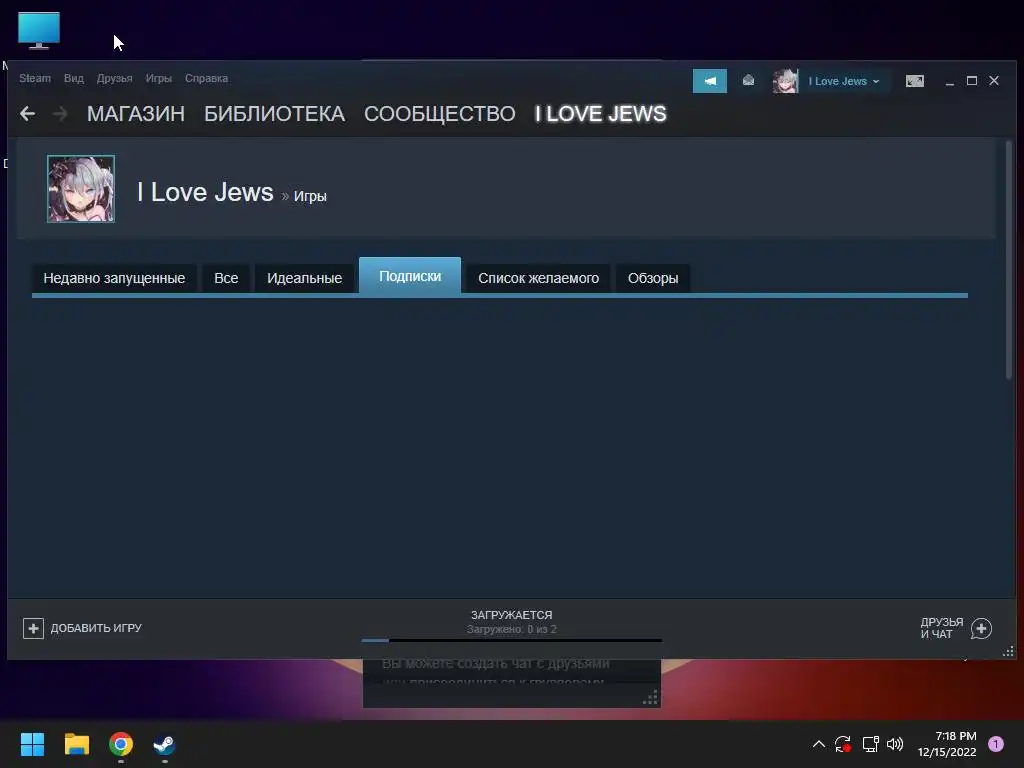Image resolution: width=1024 pixels, height=768 pixels.
Task: Click the small avatar in title bar
Action: [x=785, y=81]
